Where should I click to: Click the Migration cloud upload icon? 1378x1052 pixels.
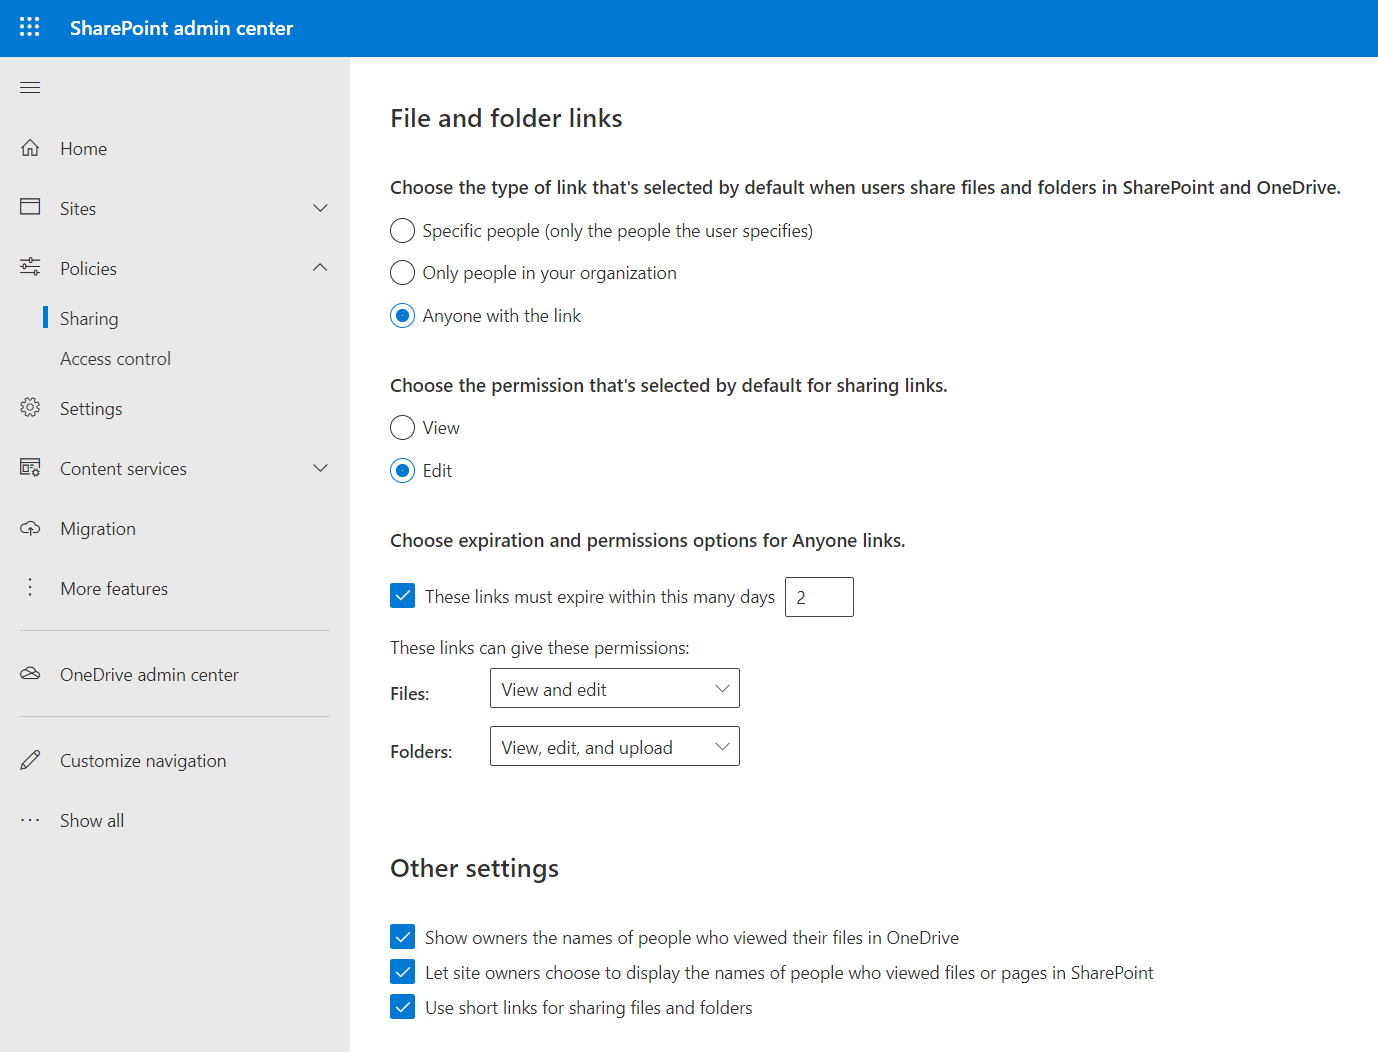click(30, 528)
